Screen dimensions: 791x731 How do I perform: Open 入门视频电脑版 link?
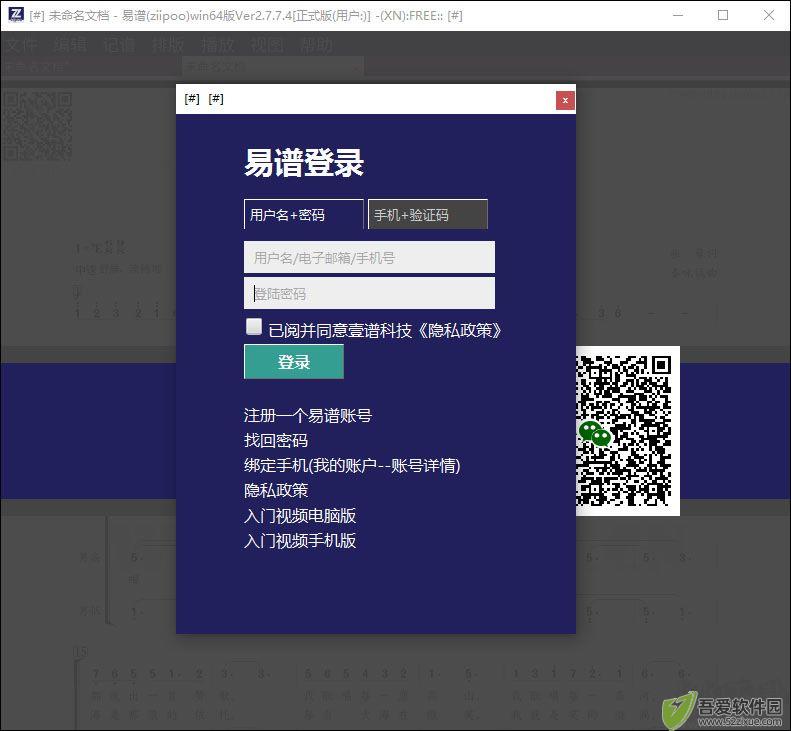click(300, 516)
